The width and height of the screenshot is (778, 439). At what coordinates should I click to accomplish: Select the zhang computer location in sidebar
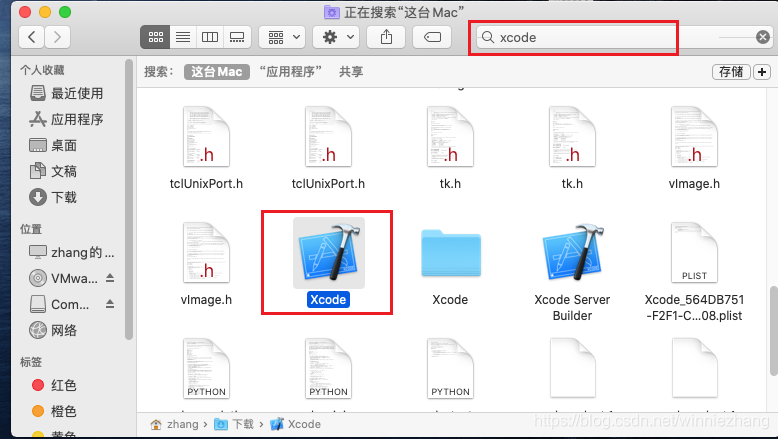pyautogui.click(x=72, y=252)
